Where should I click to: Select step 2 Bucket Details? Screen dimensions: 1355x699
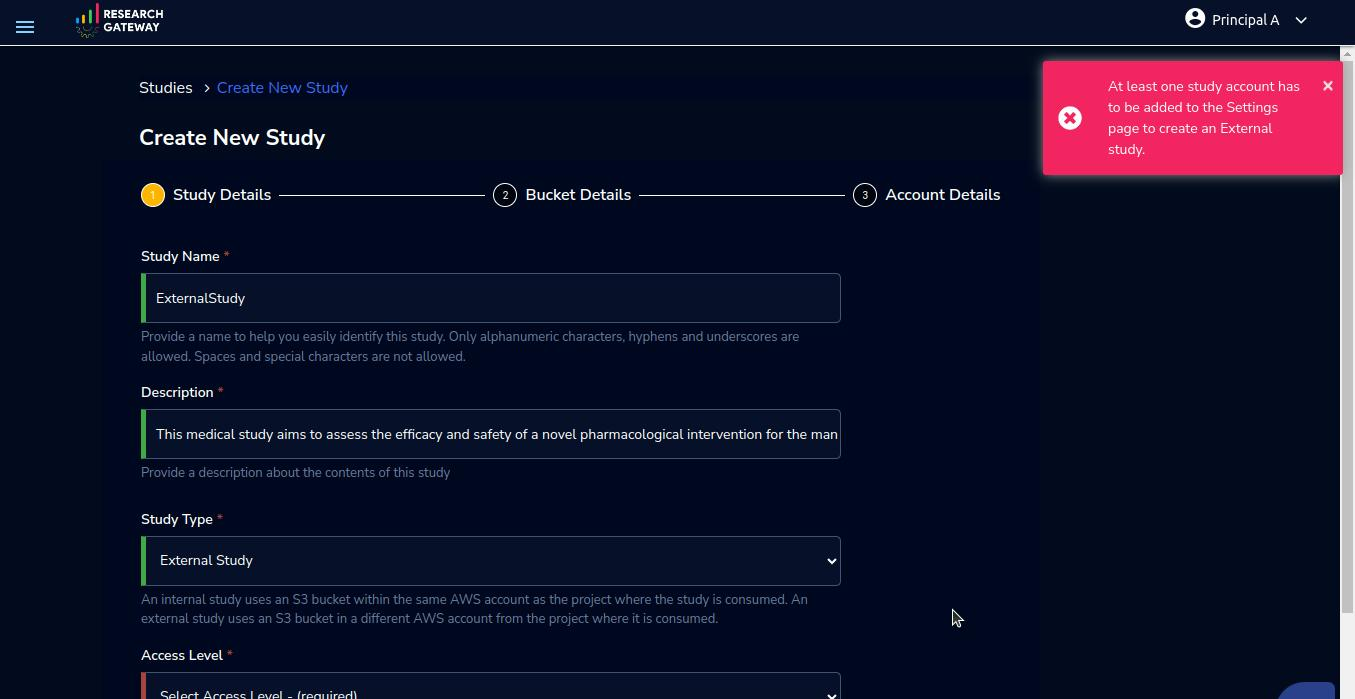pyautogui.click(x=562, y=195)
